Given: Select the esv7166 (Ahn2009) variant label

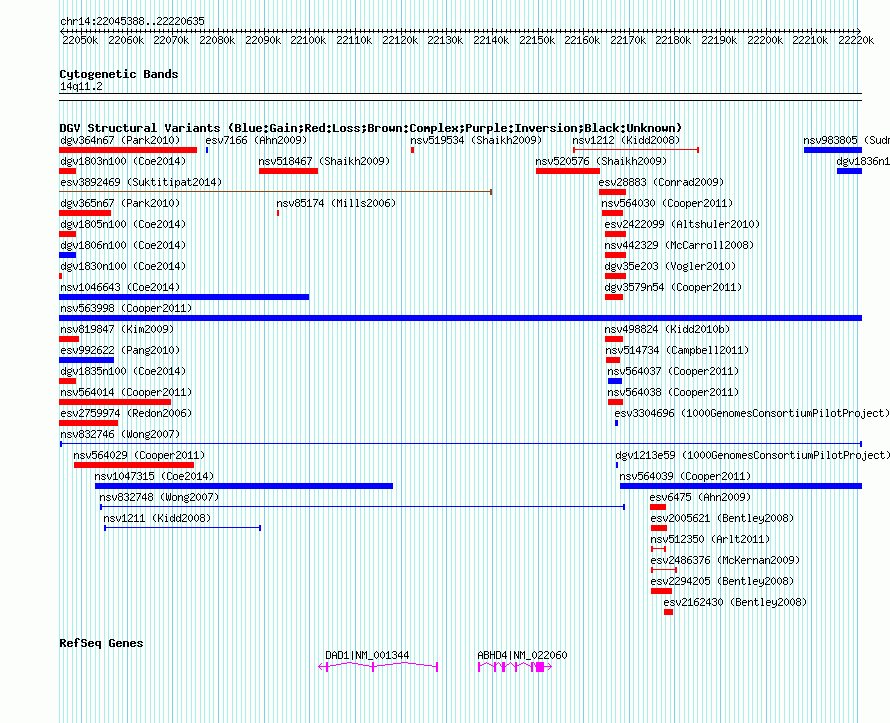Looking at the screenshot, I should [256, 140].
